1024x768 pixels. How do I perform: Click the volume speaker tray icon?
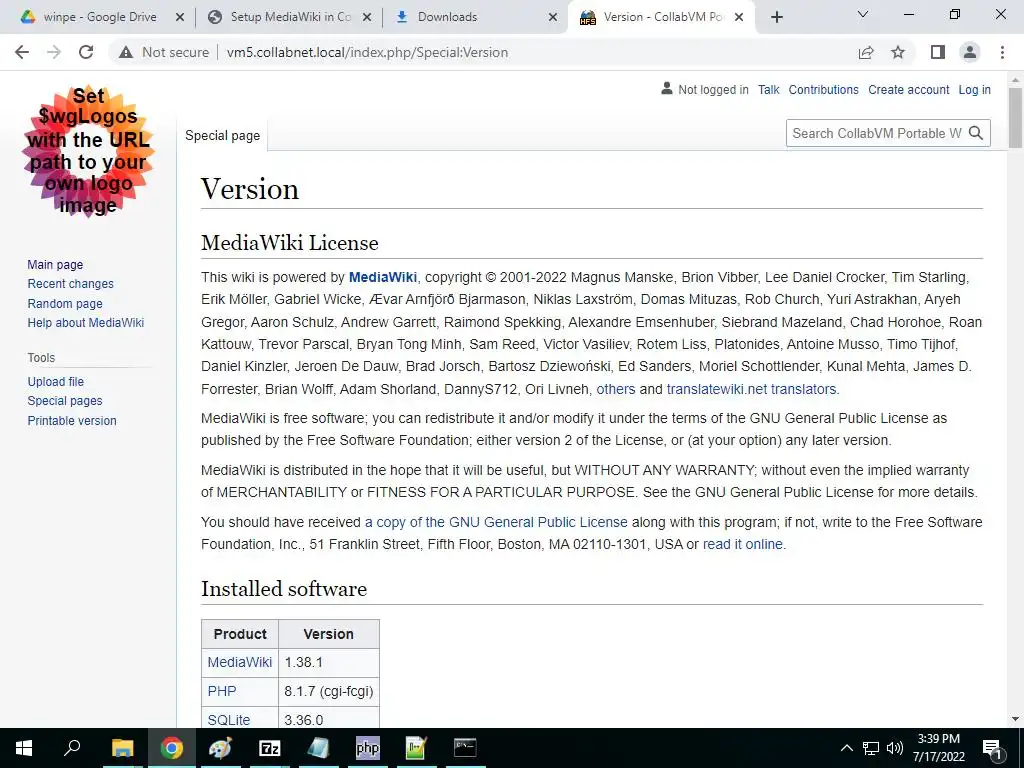pos(895,748)
